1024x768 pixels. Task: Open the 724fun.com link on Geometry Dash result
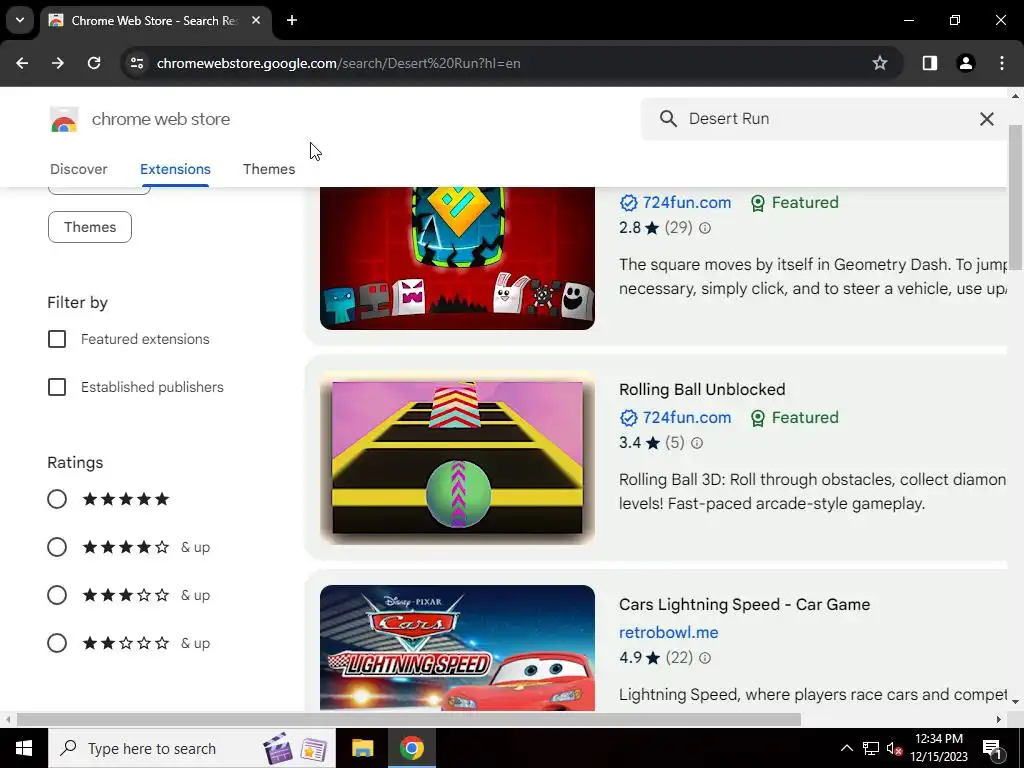(x=686, y=203)
